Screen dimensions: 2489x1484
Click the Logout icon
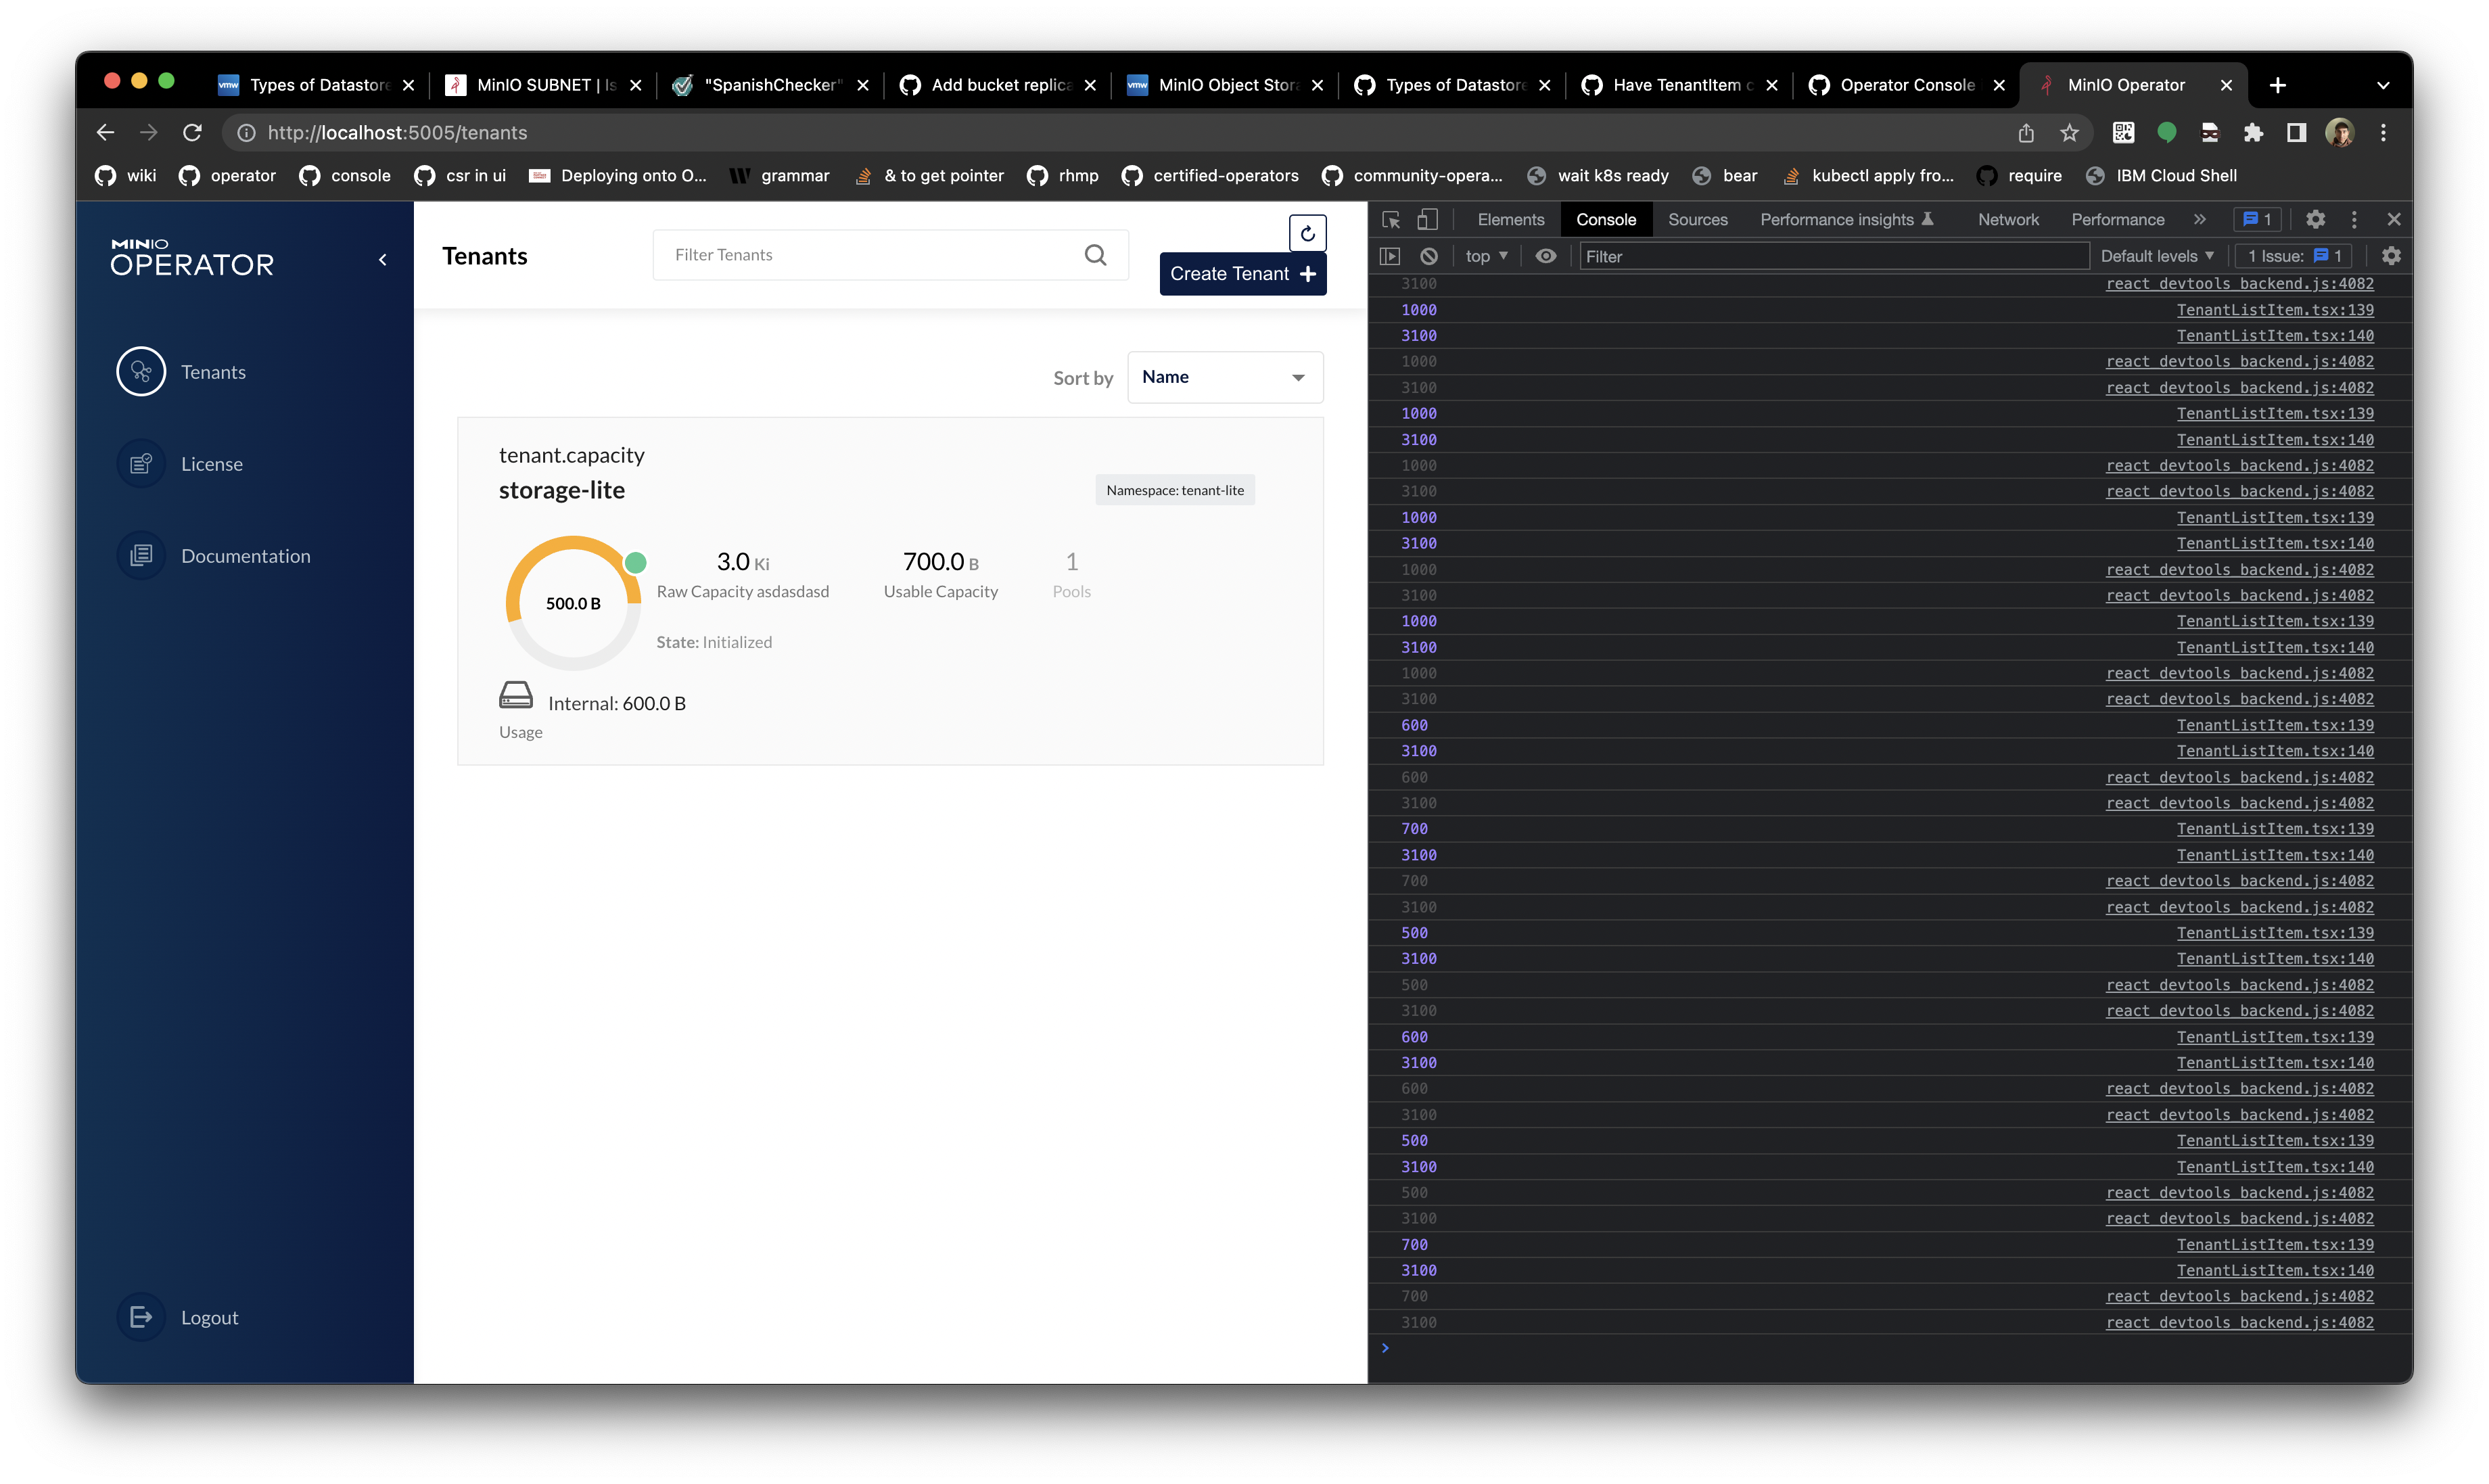pos(141,1317)
